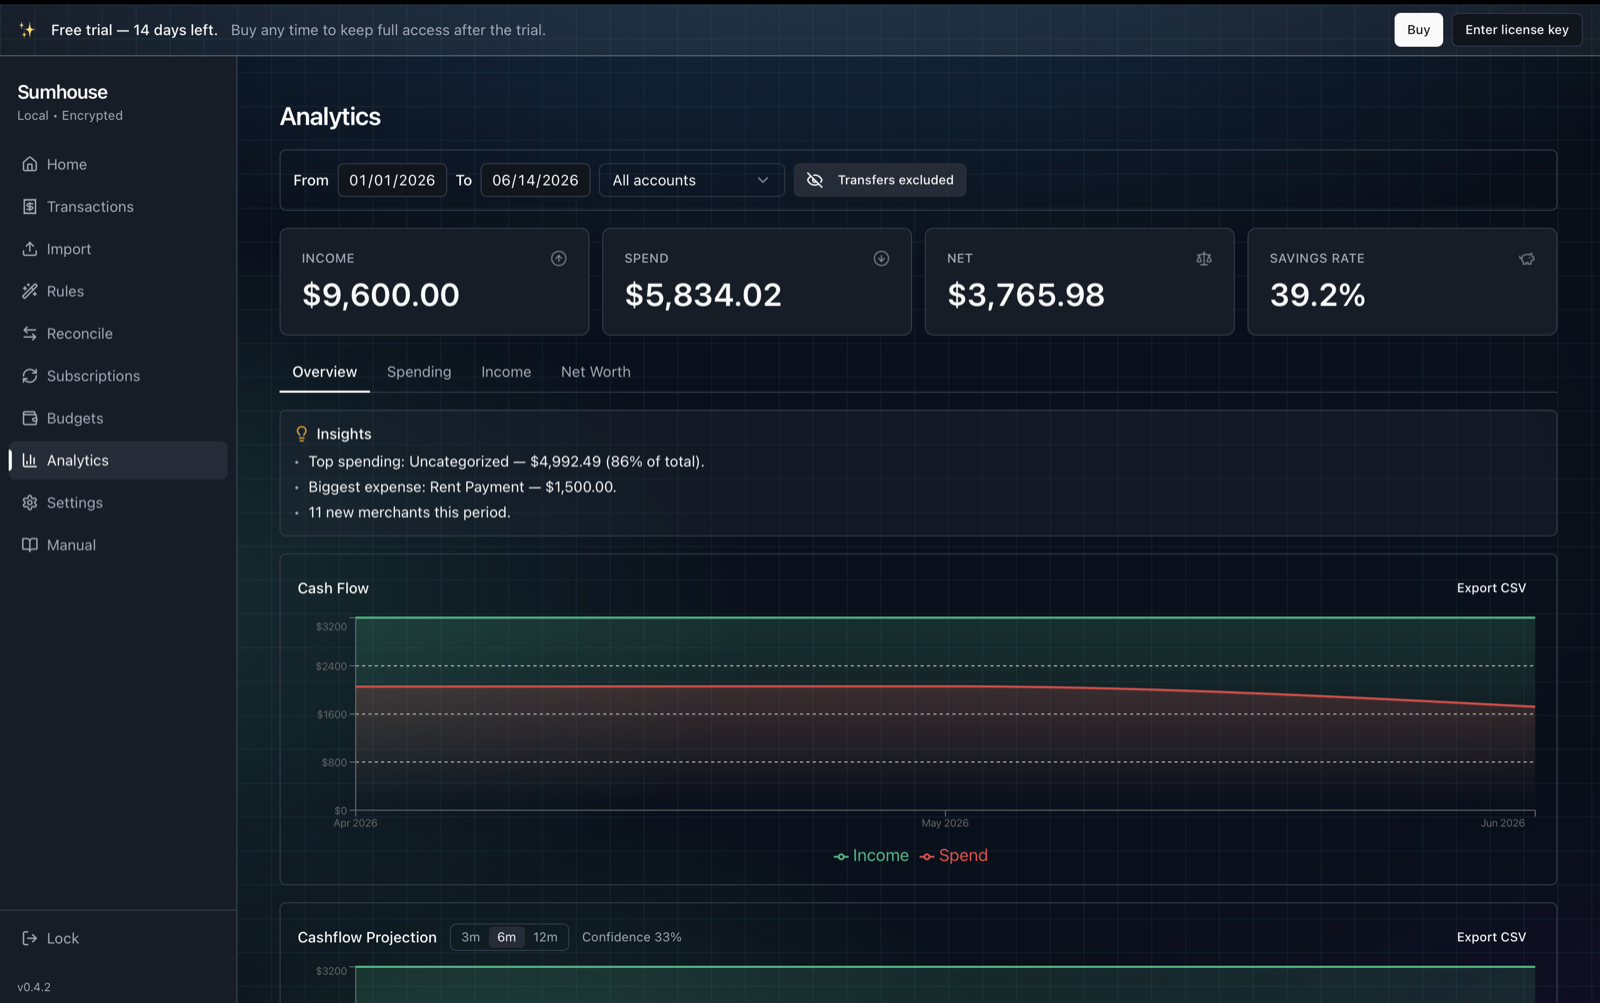The height and width of the screenshot is (1003, 1600).
Task: Click the crossed-eye icon in Transfers excluded
Action: pos(815,180)
